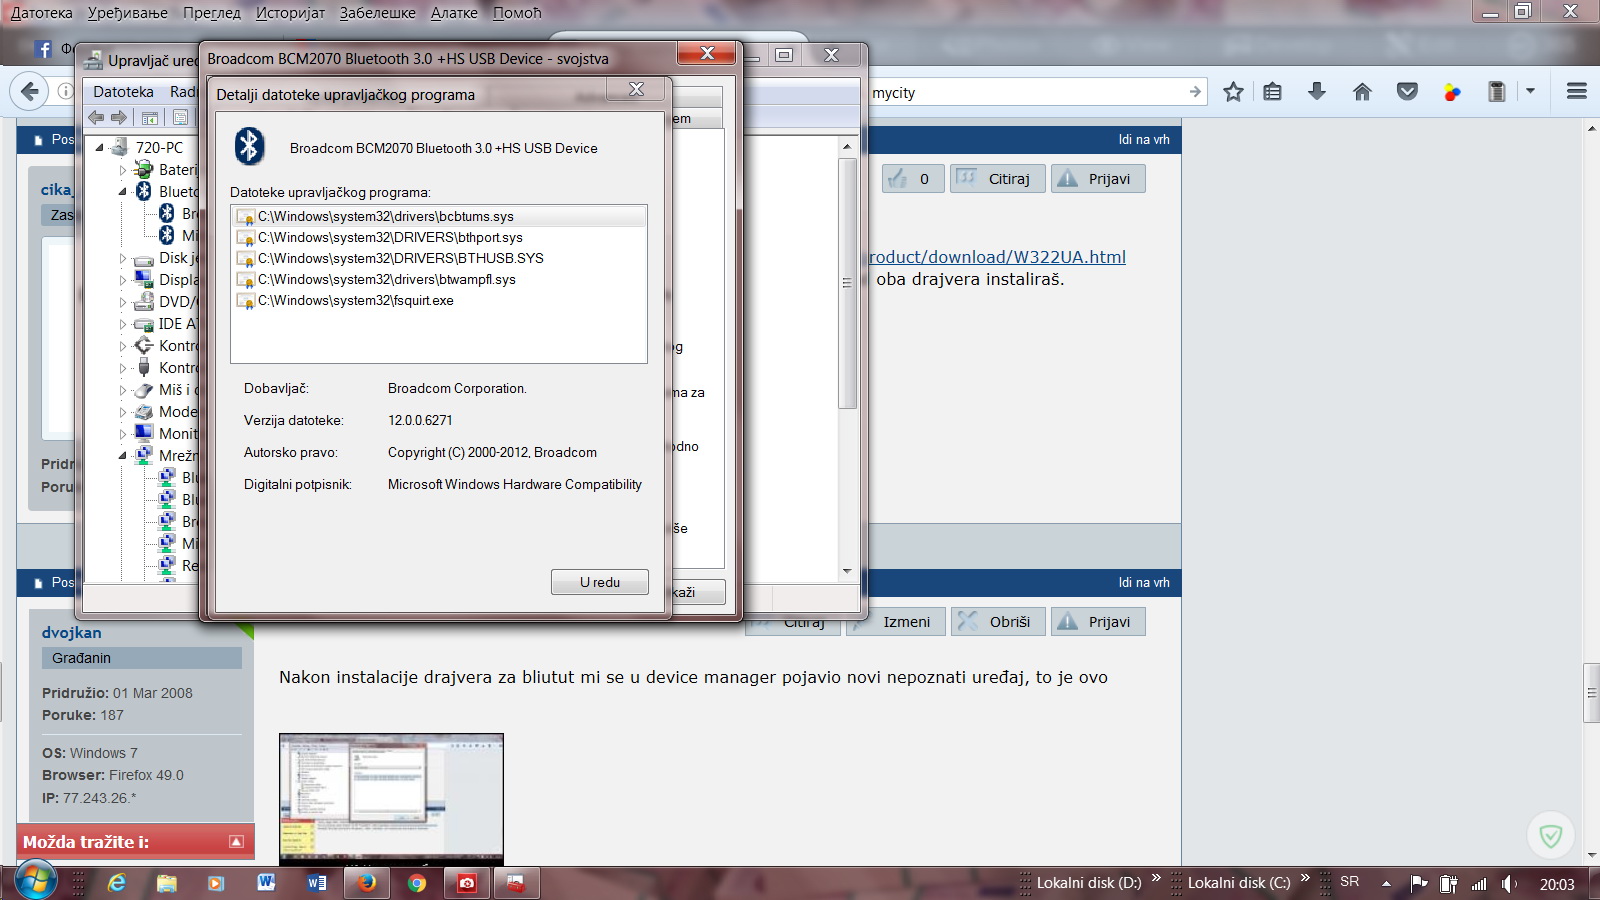Click Izmeni button on second post
Image resolution: width=1600 pixels, height=900 pixels.
coord(894,622)
